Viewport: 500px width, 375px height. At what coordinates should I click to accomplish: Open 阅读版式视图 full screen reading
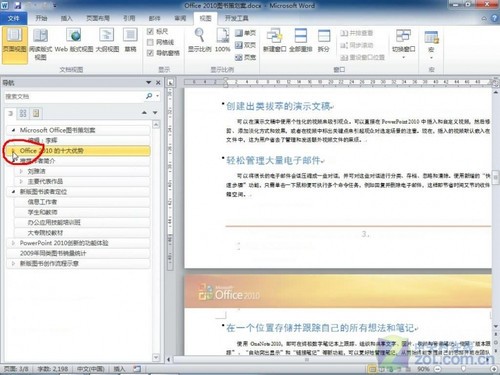point(40,45)
